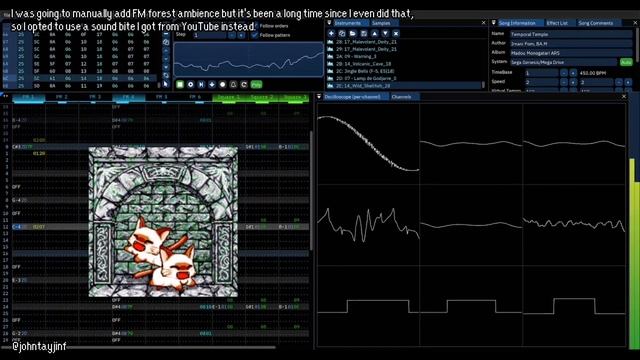640x360 pixels.
Task: Increase the second Speed value
Action: click(628, 82)
